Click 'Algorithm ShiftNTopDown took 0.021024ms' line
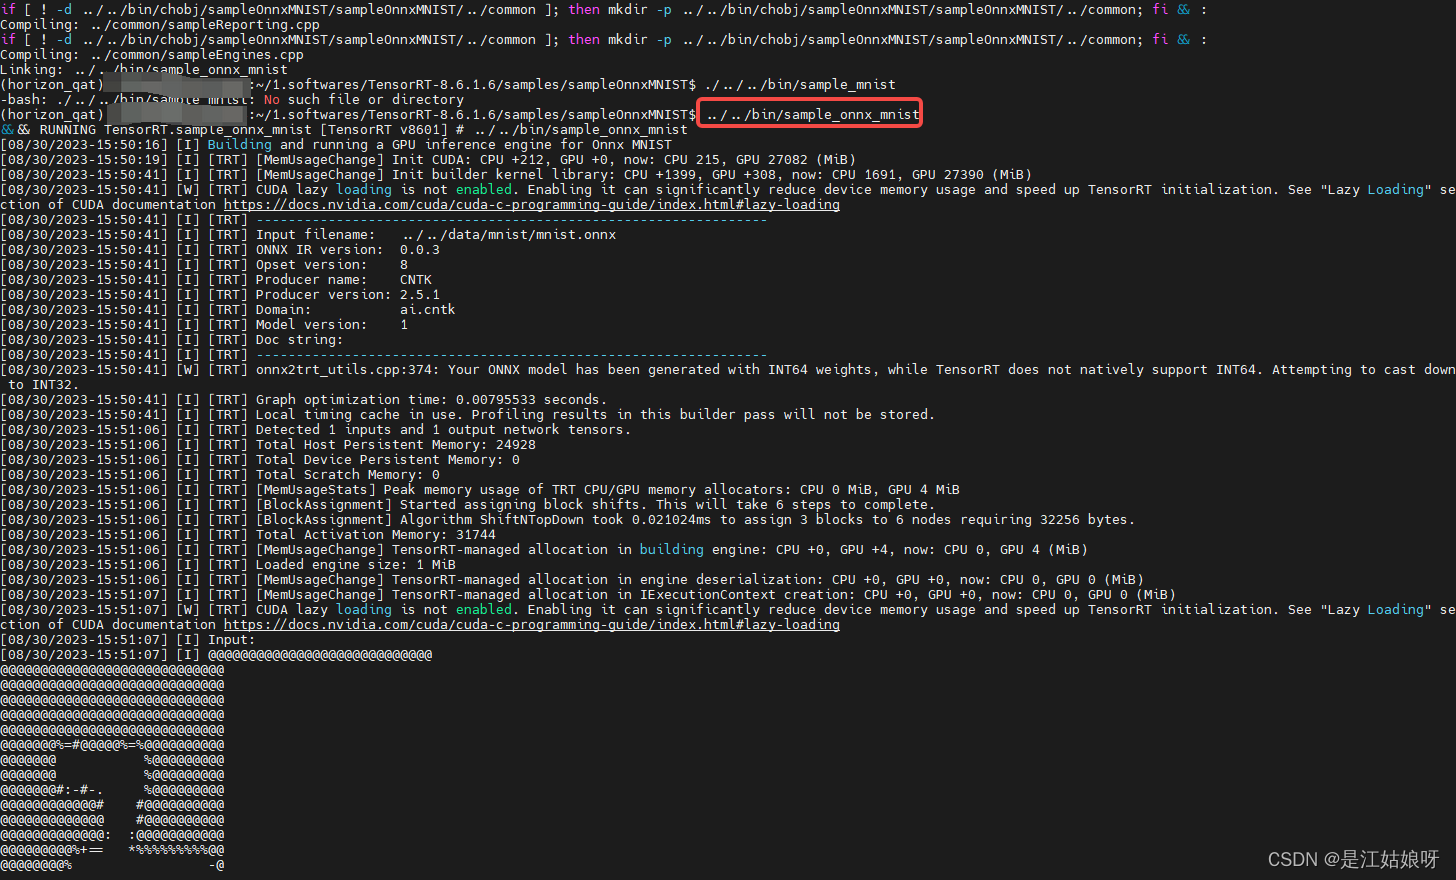Image resolution: width=1456 pixels, height=880 pixels. point(568,520)
